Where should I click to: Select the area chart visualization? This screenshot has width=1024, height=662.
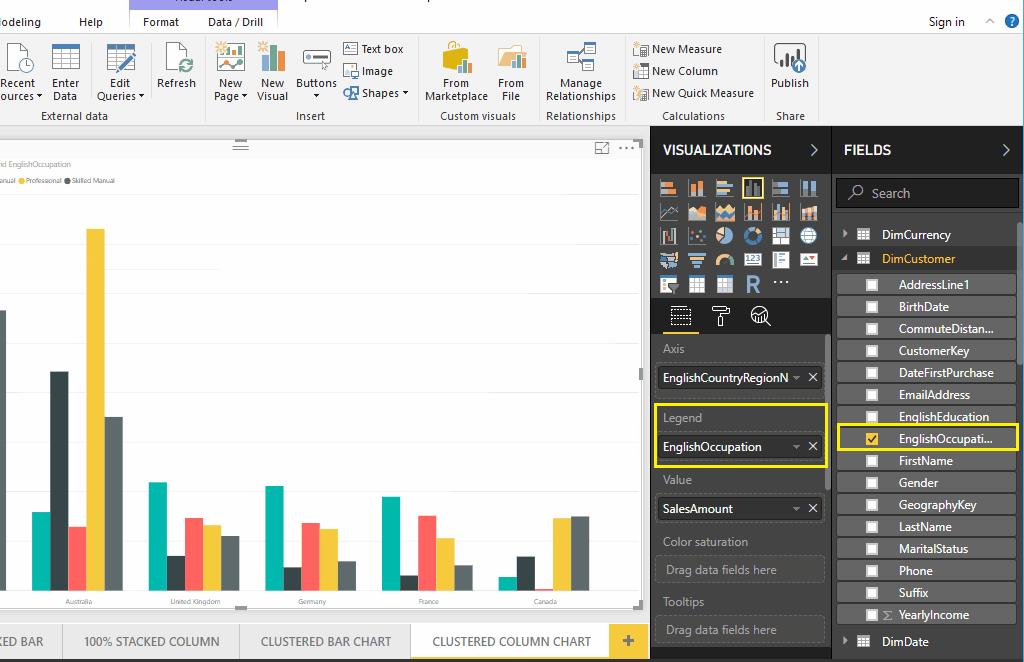point(696,212)
